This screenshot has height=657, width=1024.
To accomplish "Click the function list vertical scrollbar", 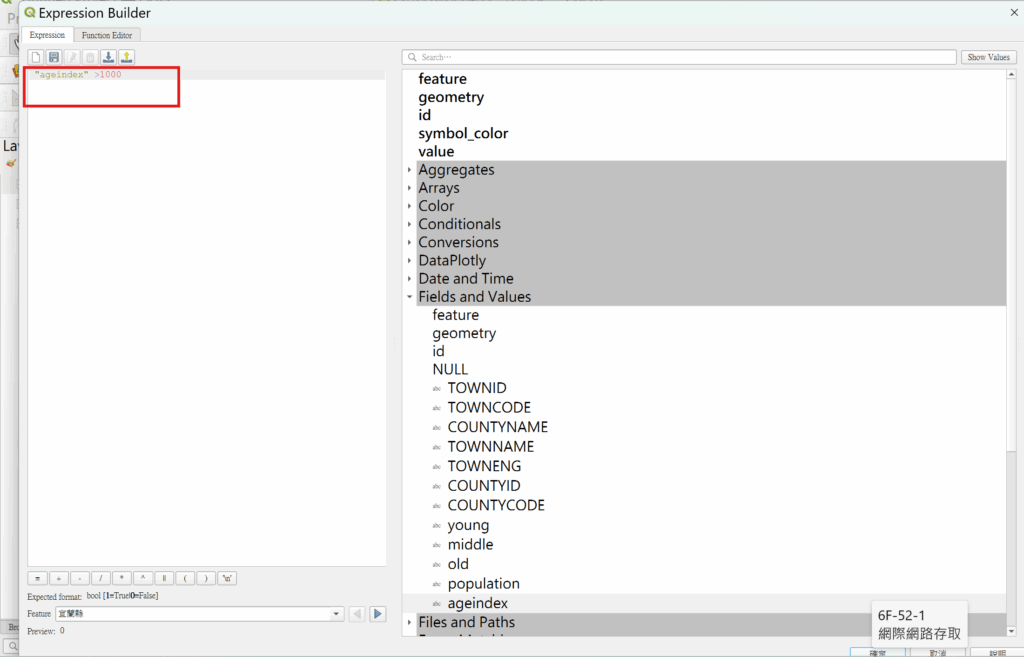I will 1011,264.
